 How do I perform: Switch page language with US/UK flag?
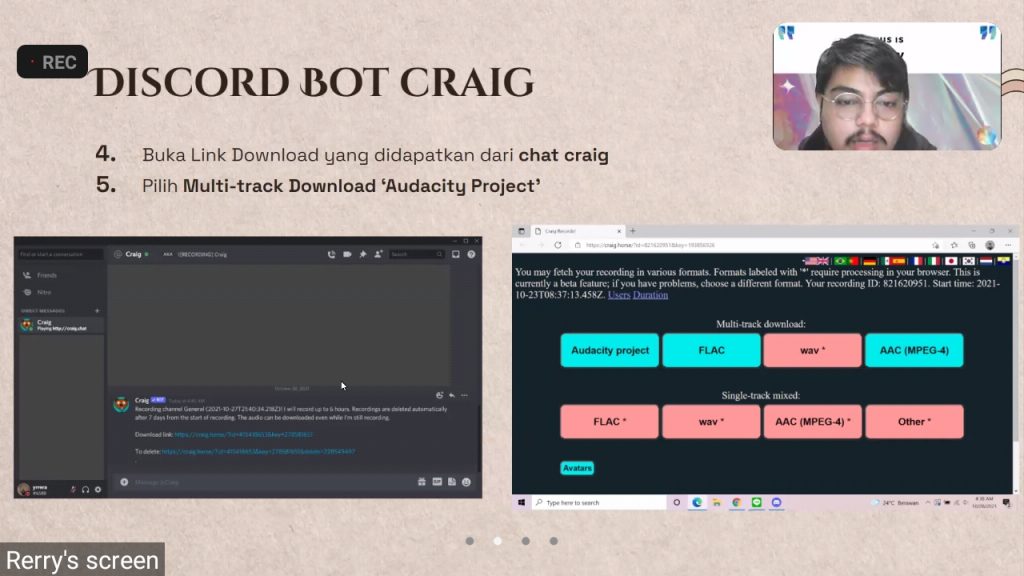(x=816, y=261)
